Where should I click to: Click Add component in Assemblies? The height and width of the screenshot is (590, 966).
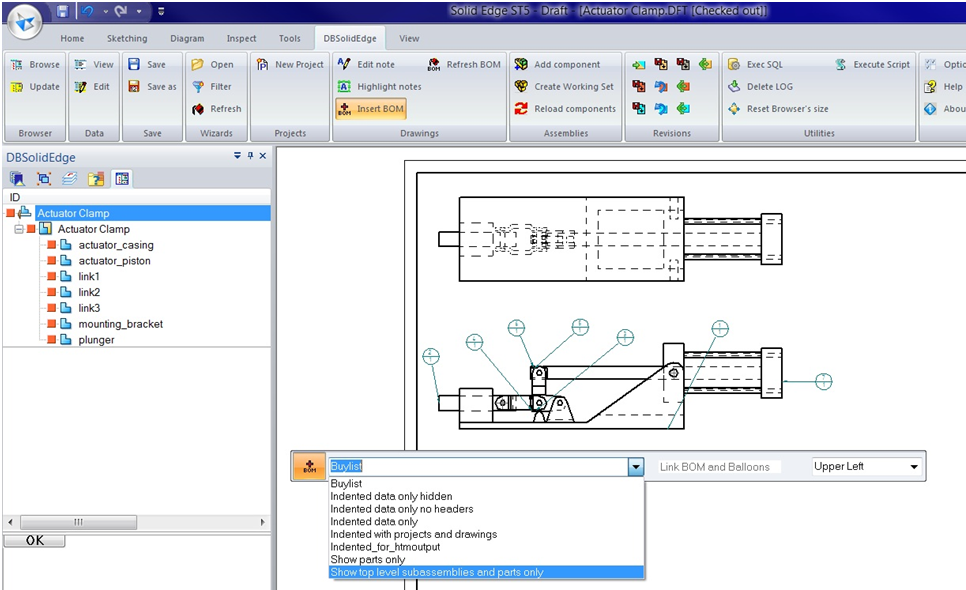click(x=557, y=65)
